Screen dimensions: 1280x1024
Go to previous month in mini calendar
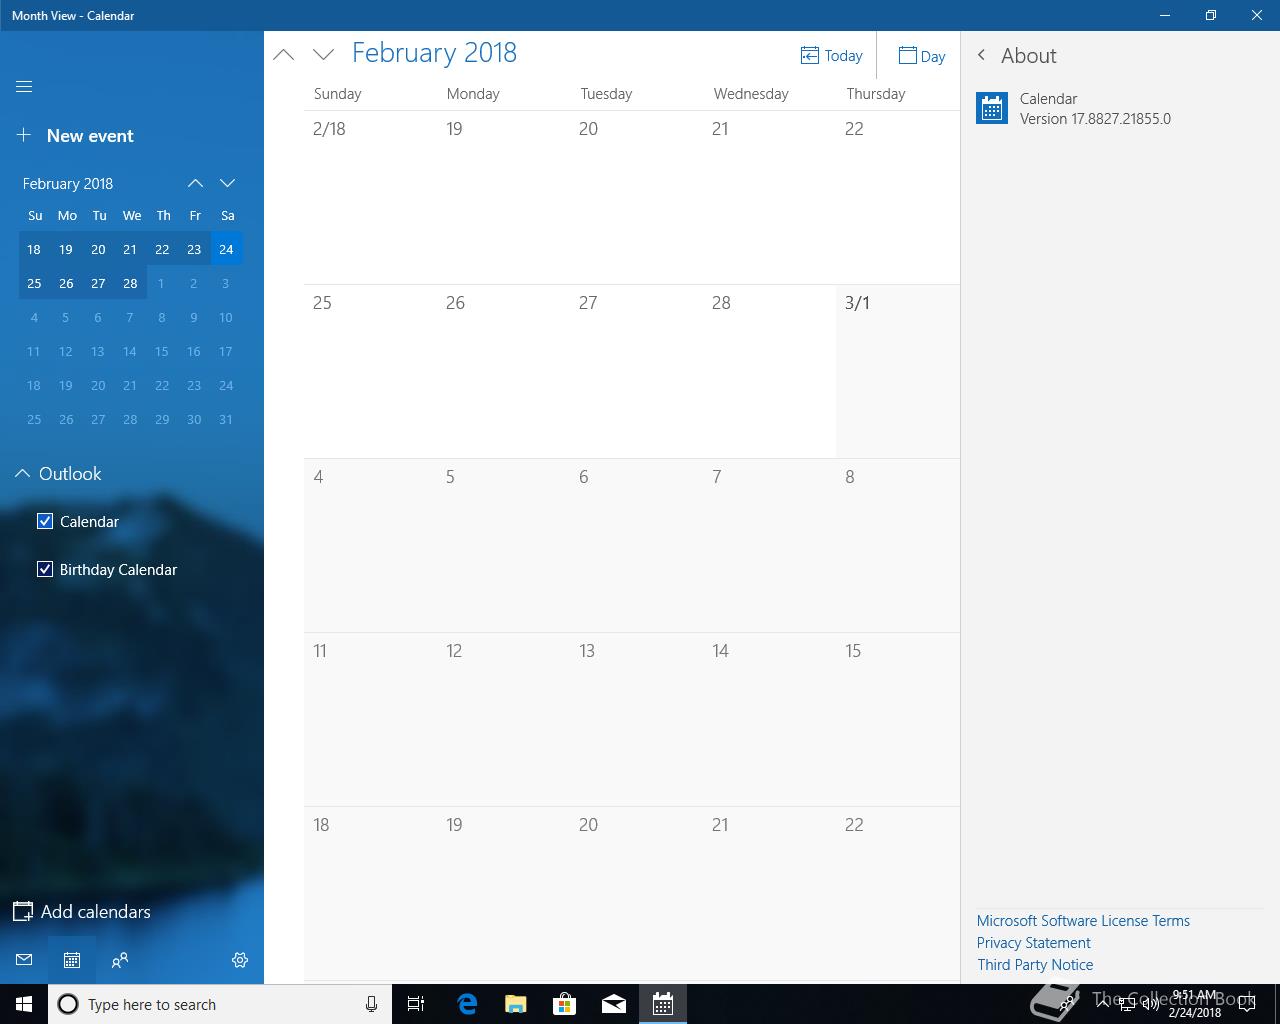195,183
